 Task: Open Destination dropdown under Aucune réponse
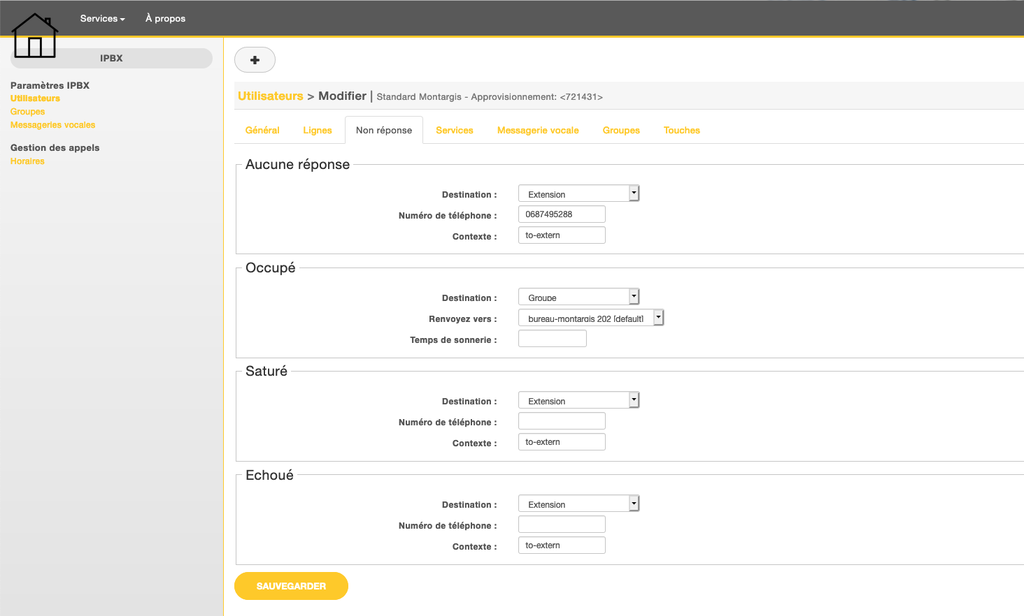point(578,194)
